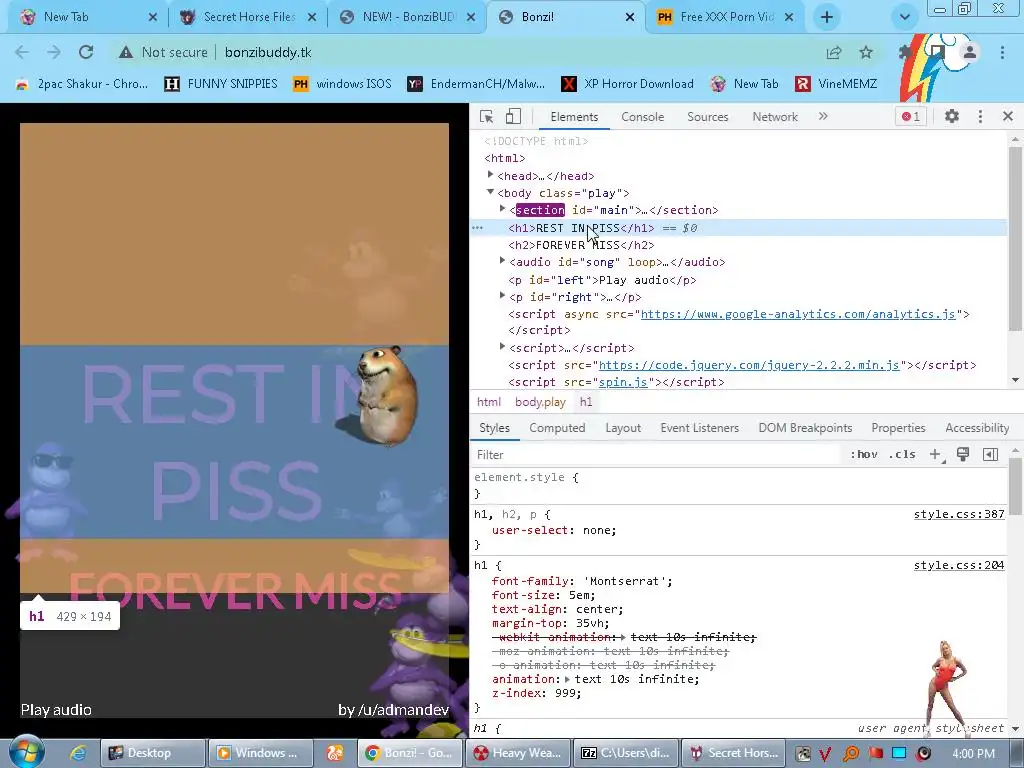Click the browser back arrow

click(x=22, y=52)
